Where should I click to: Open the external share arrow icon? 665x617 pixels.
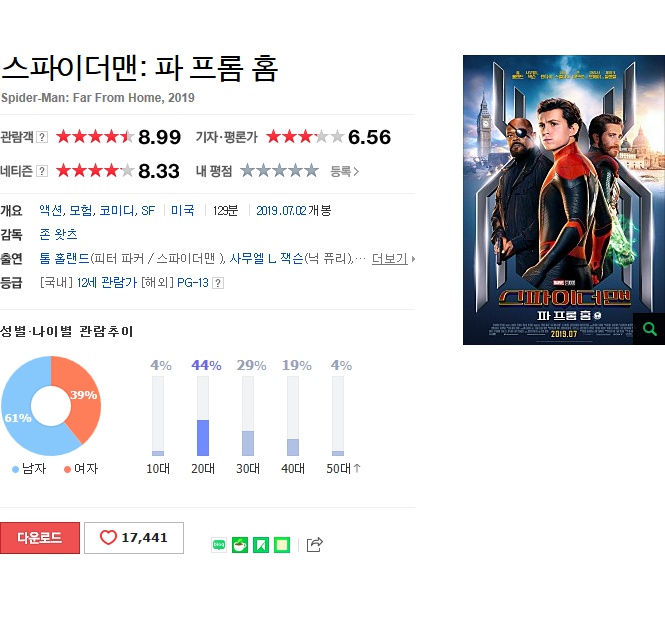coord(314,544)
